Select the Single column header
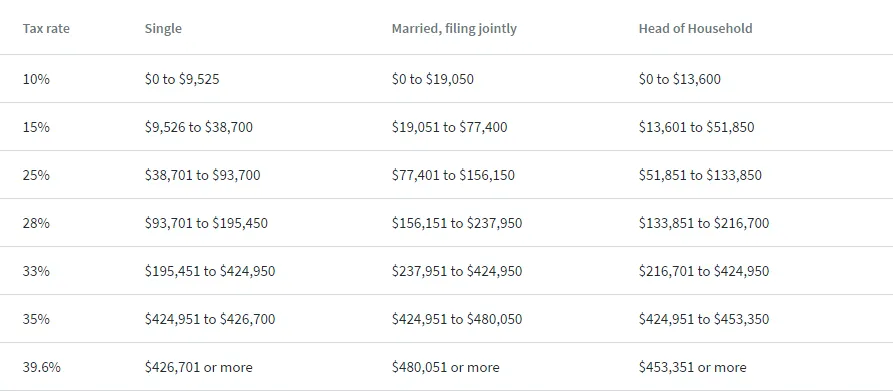This screenshot has height=391, width=893. 163,28
